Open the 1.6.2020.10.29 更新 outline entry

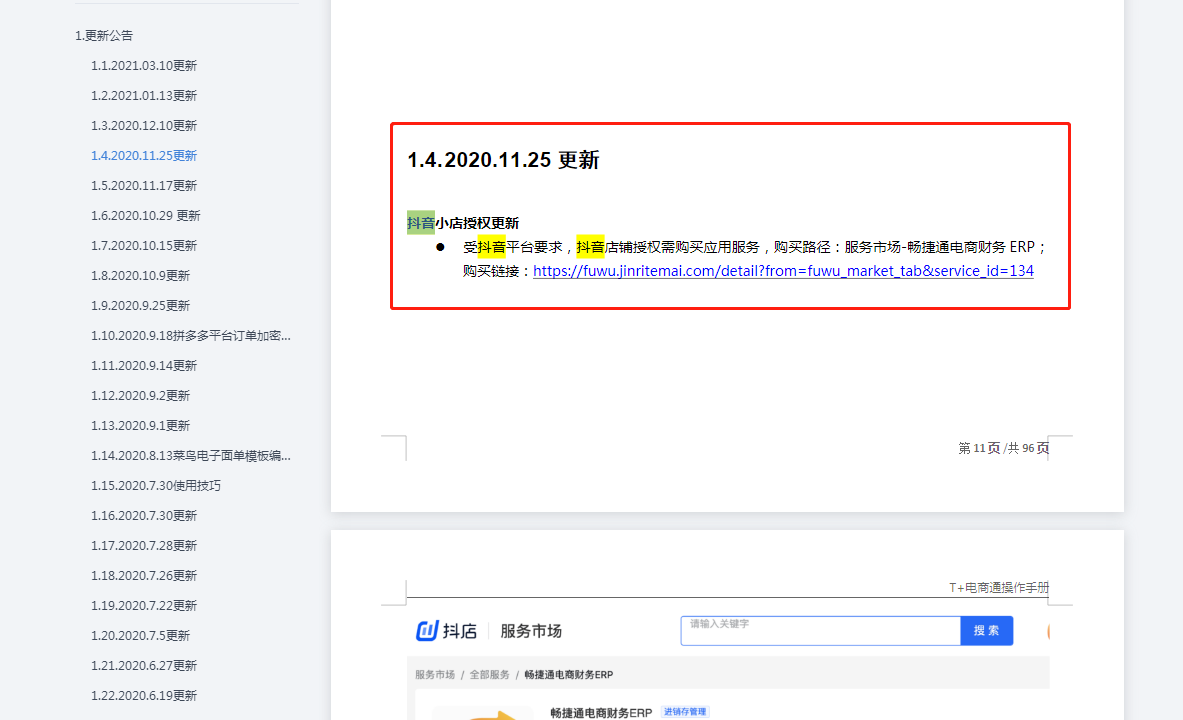point(146,216)
